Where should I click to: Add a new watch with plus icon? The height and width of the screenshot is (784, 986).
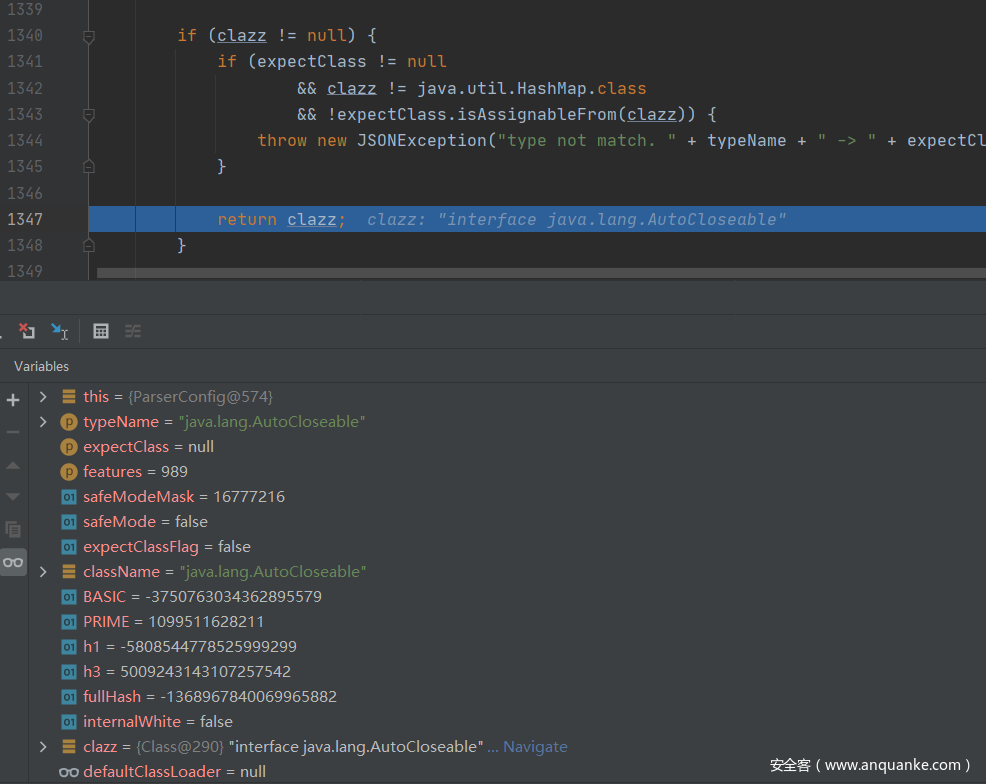point(13,400)
